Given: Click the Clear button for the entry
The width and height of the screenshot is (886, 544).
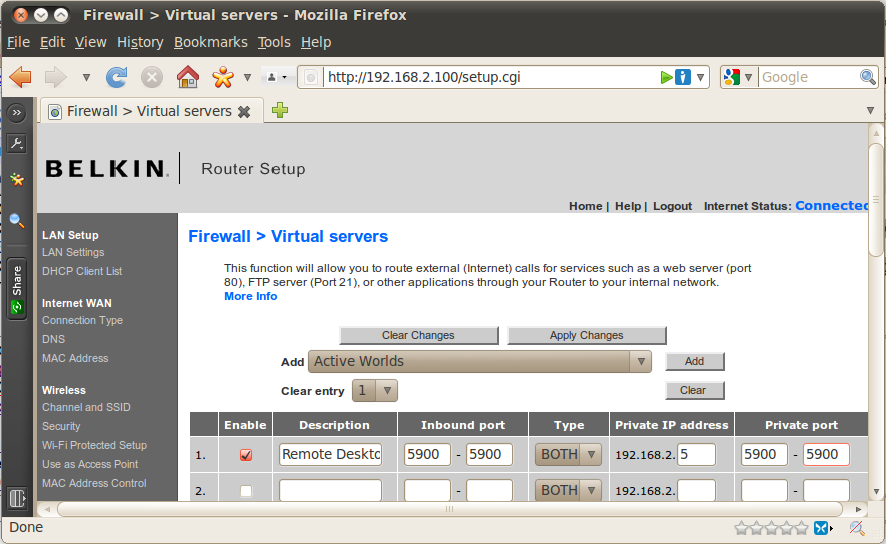Looking at the screenshot, I should click(694, 390).
